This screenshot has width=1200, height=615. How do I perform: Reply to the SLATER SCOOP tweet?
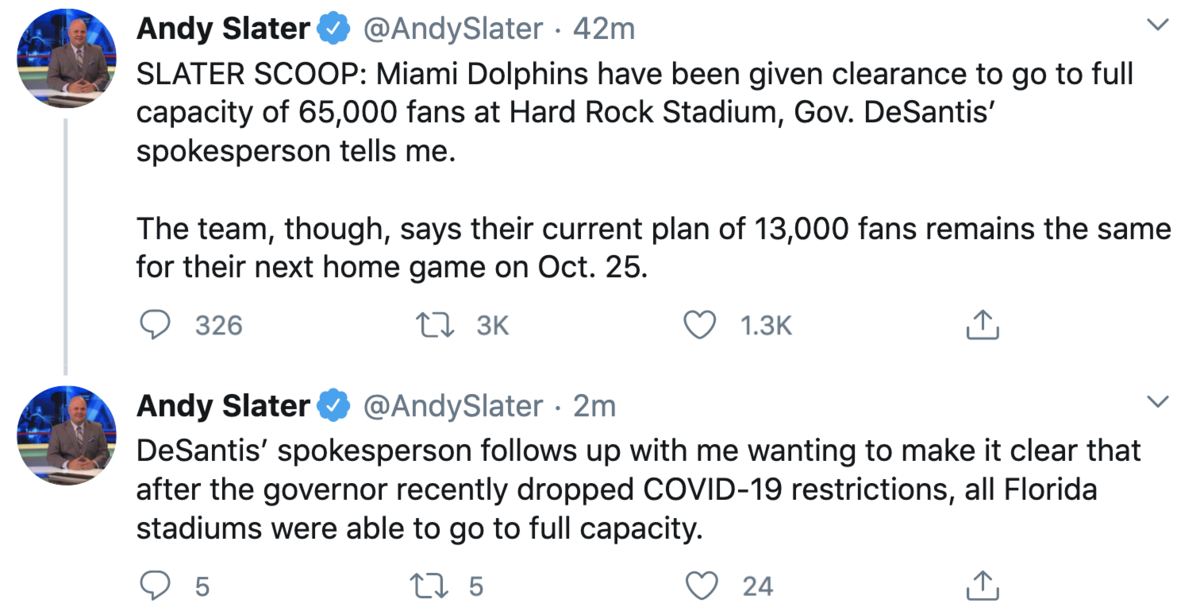[153, 325]
